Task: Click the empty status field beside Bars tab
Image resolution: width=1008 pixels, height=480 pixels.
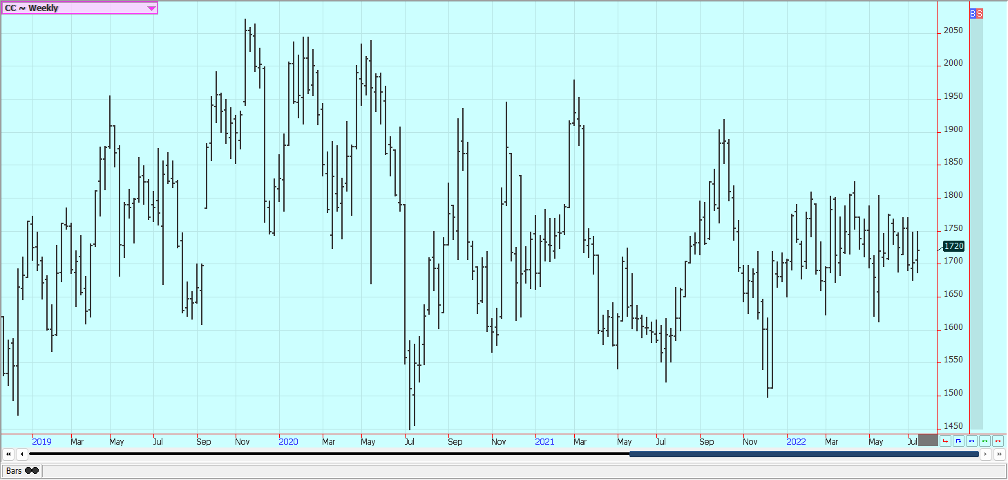Action: tap(523, 472)
